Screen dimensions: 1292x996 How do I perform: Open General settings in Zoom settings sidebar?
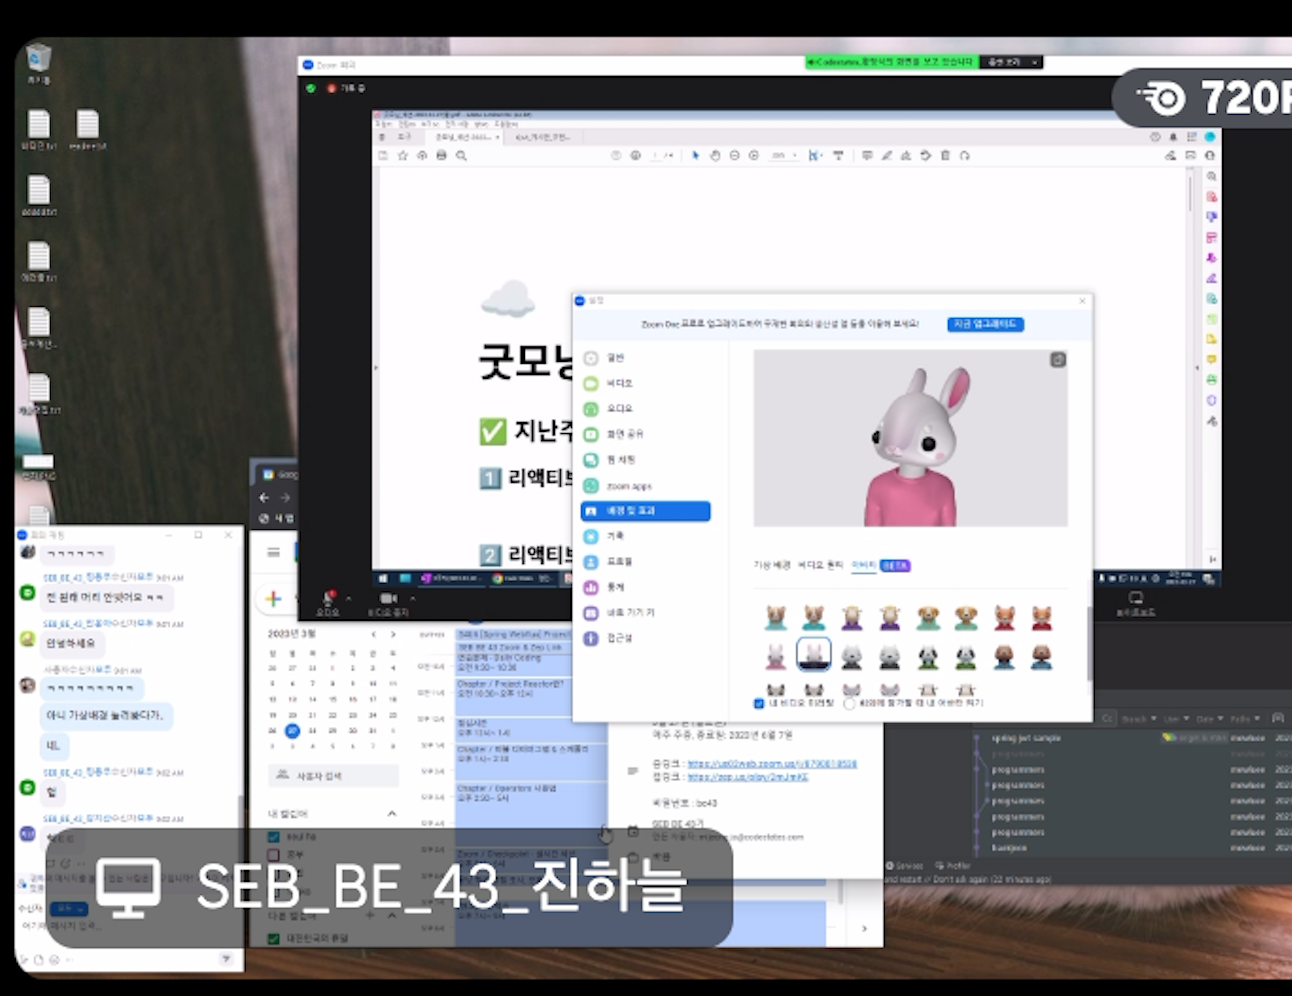[605, 358]
